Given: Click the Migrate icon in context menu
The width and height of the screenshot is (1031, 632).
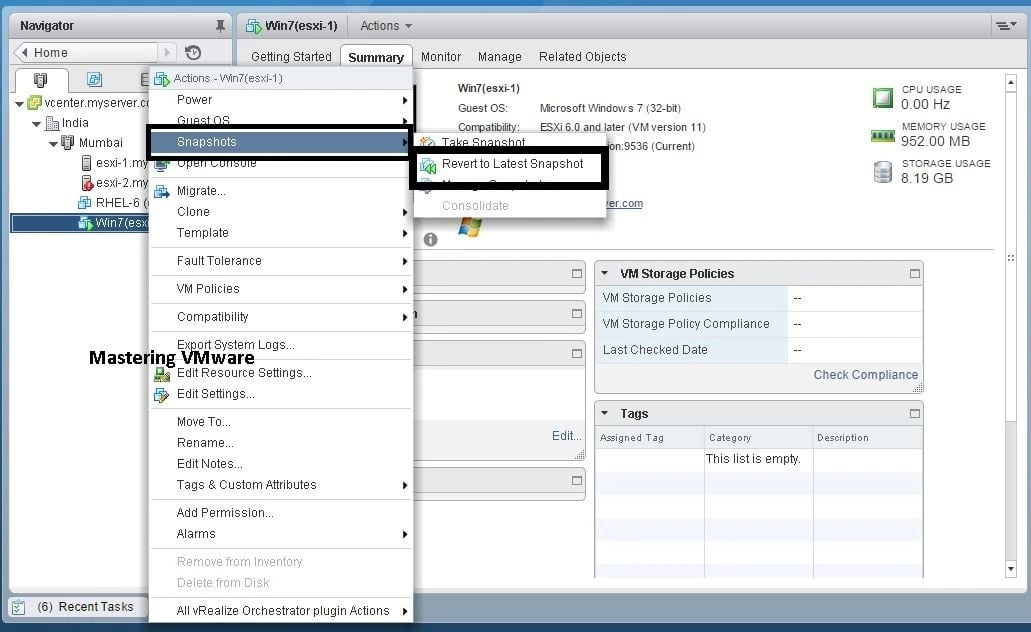Looking at the screenshot, I should pyautogui.click(x=161, y=191).
